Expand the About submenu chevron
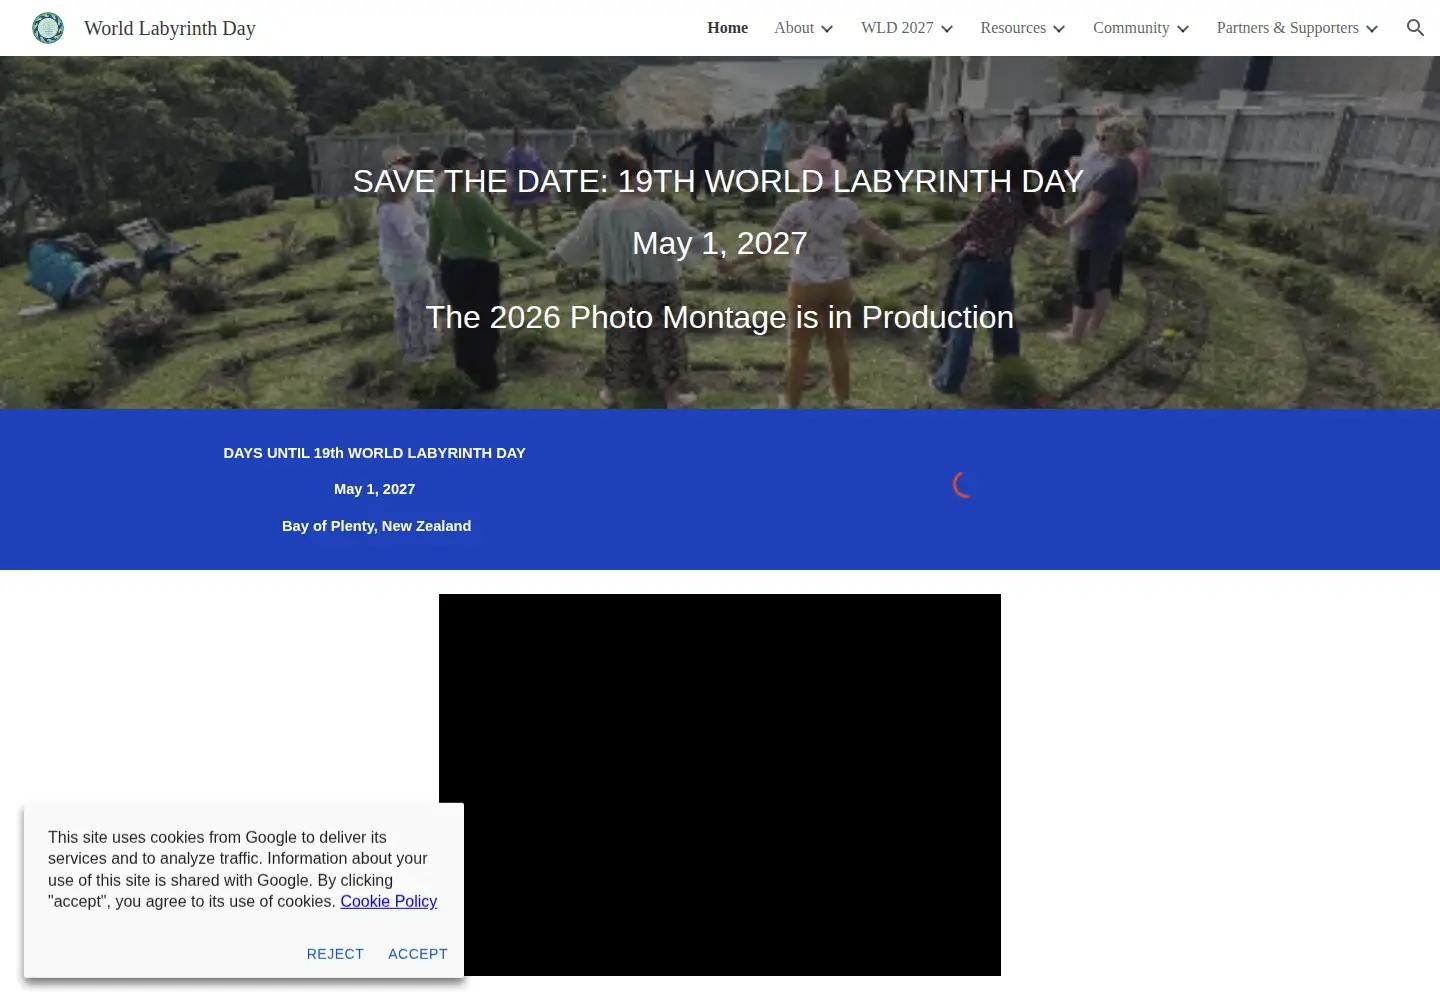The height and width of the screenshot is (1000, 1440). [827, 29]
